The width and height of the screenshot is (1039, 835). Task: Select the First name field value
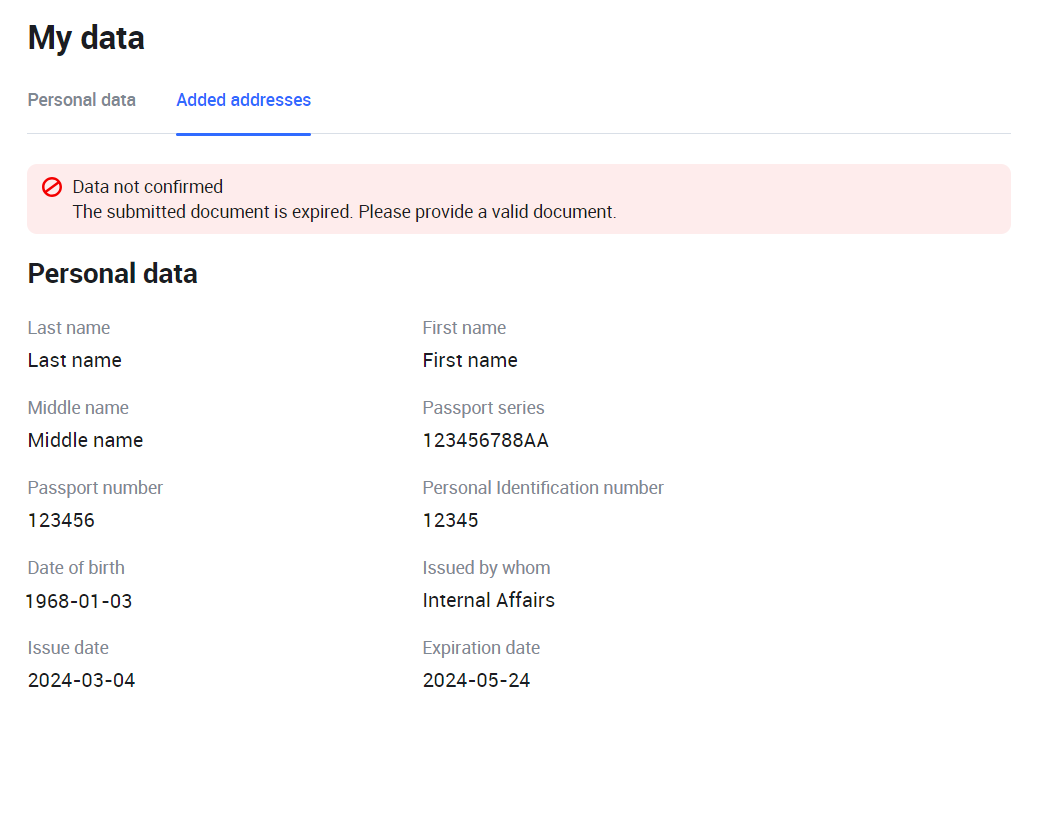tap(470, 360)
